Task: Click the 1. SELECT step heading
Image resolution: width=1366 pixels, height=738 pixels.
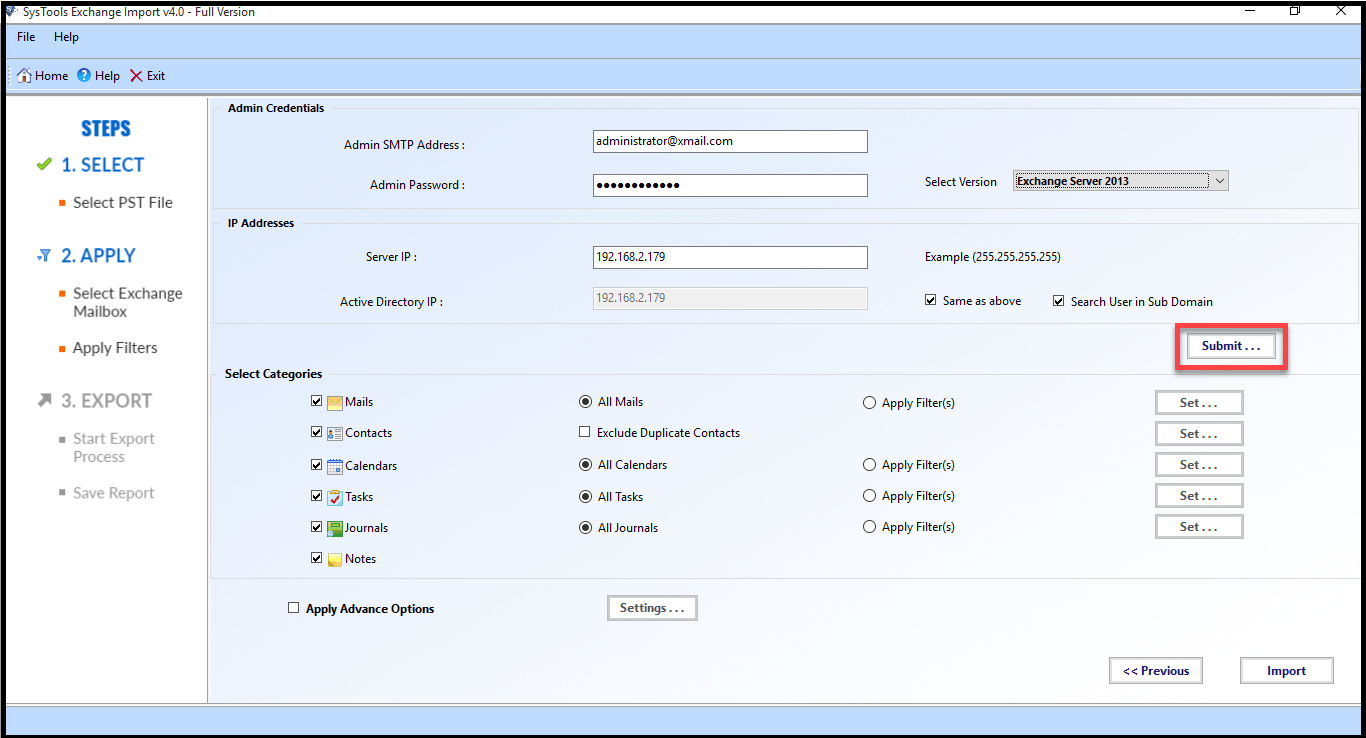Action: pyautogui.click(x=102, y=165)
